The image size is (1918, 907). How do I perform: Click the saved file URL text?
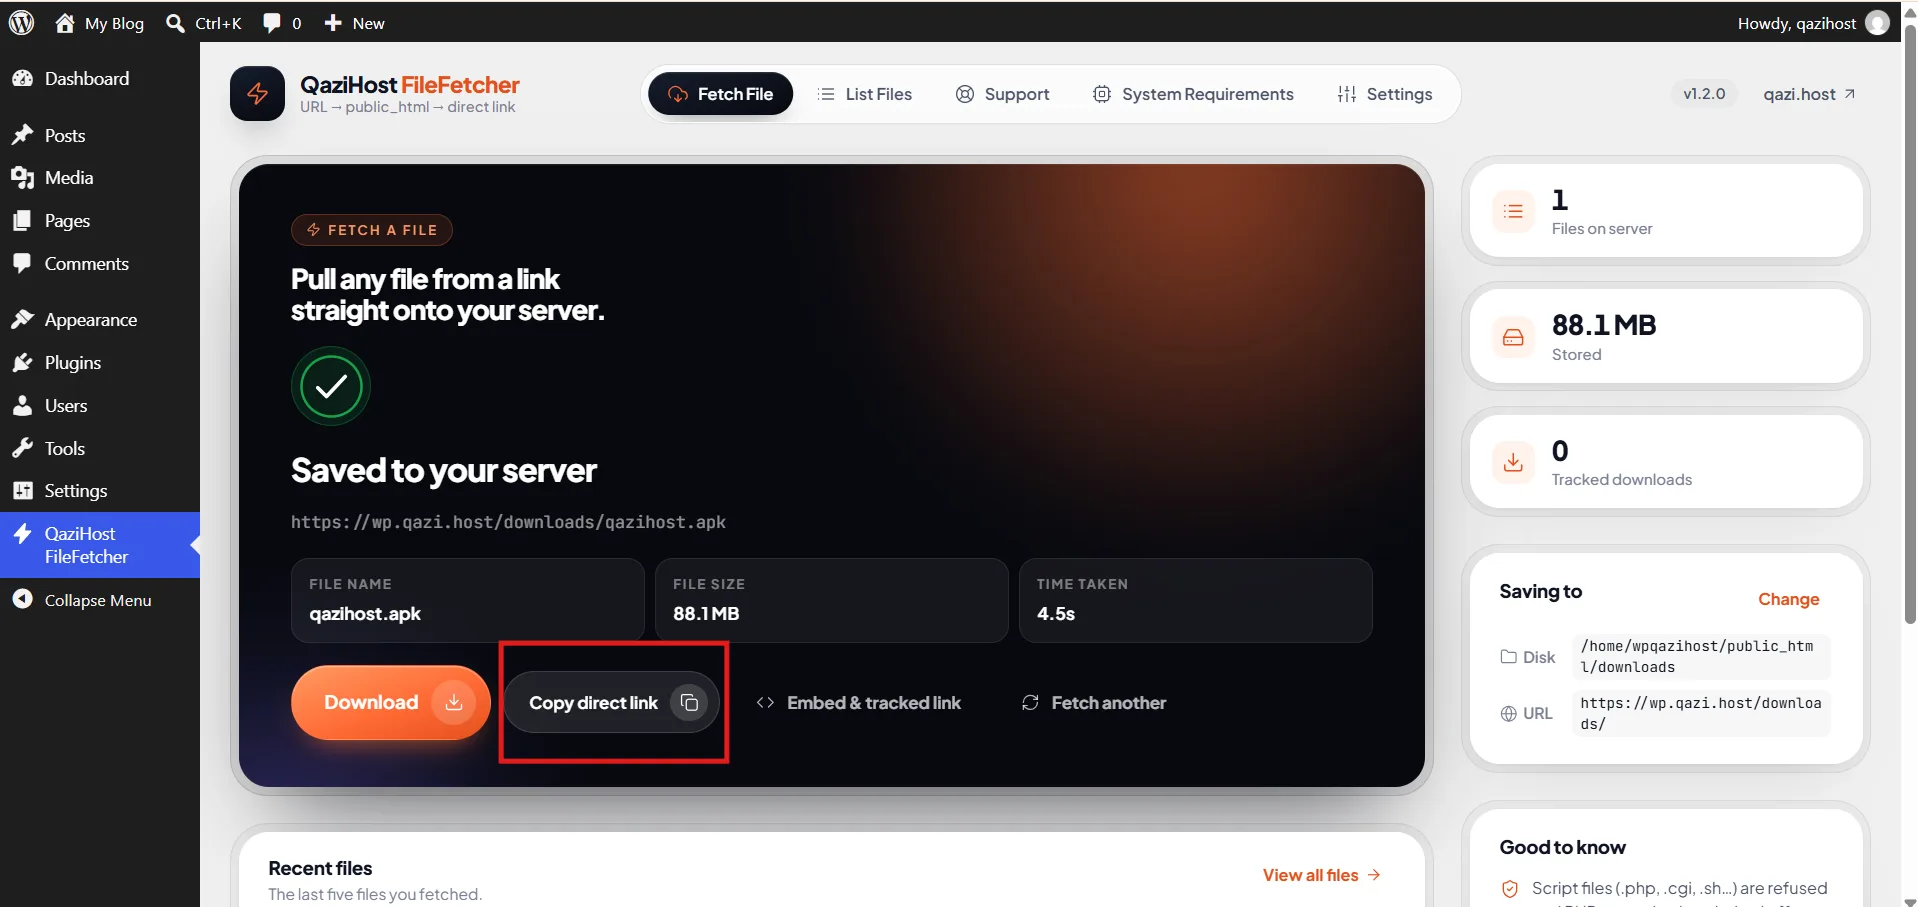click(508, 522)
